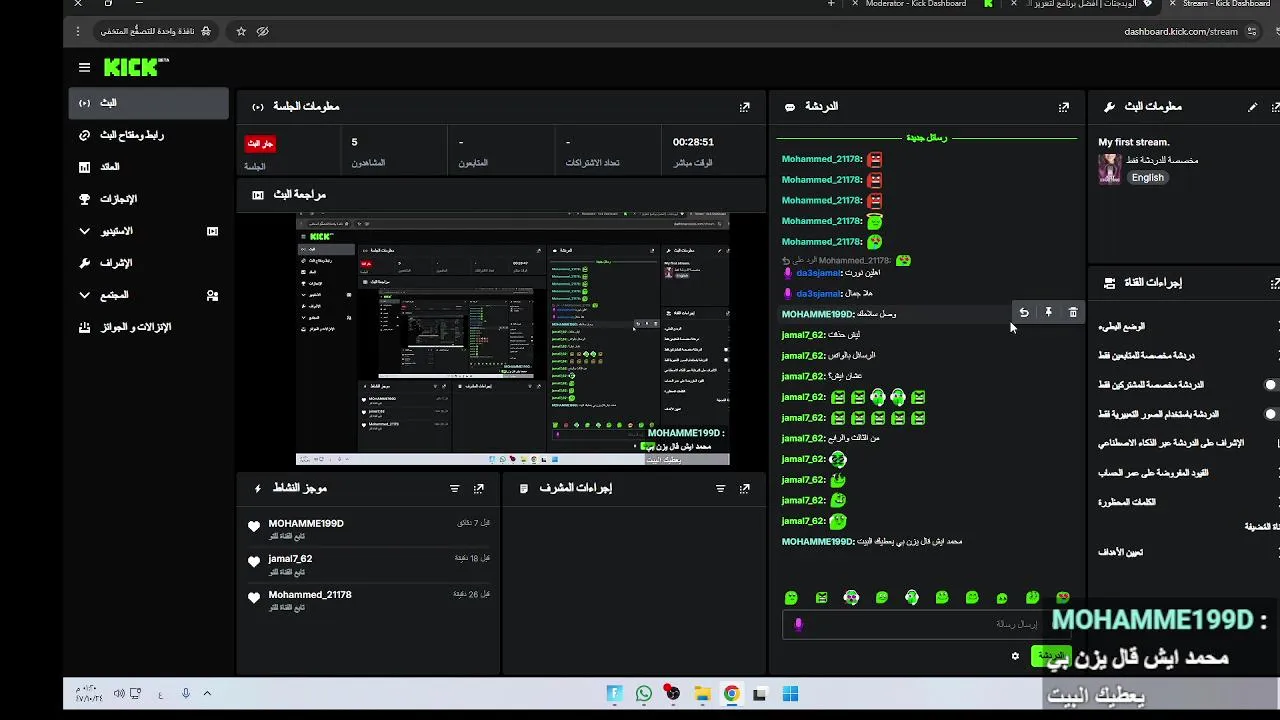
Task: Click the crossed-eye tracking icon in address bar
Action: tap(263, 31)
